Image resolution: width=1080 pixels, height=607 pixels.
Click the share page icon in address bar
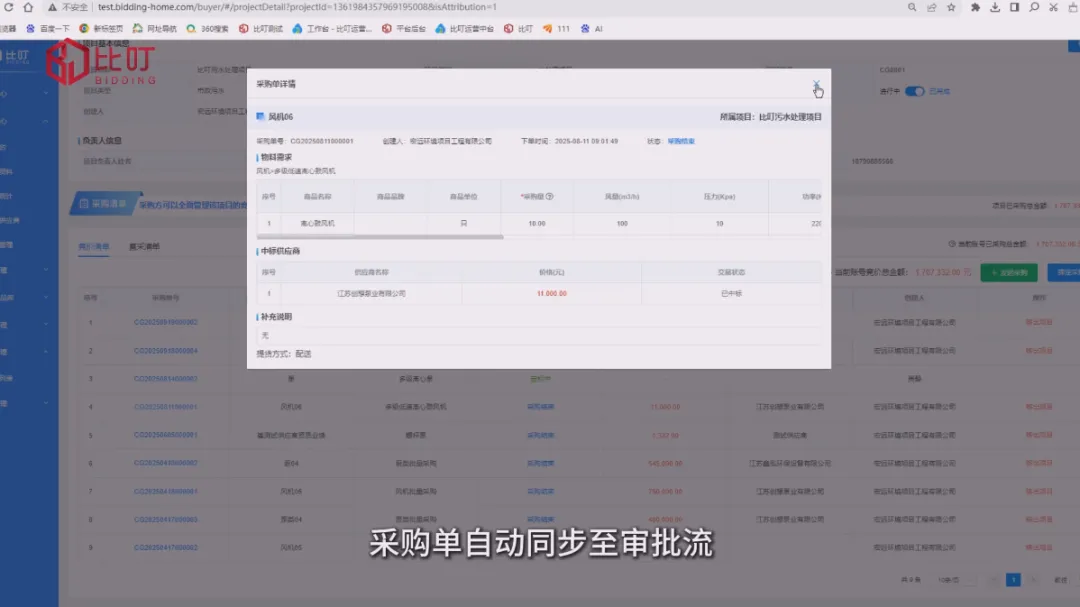tap(931, 7)
